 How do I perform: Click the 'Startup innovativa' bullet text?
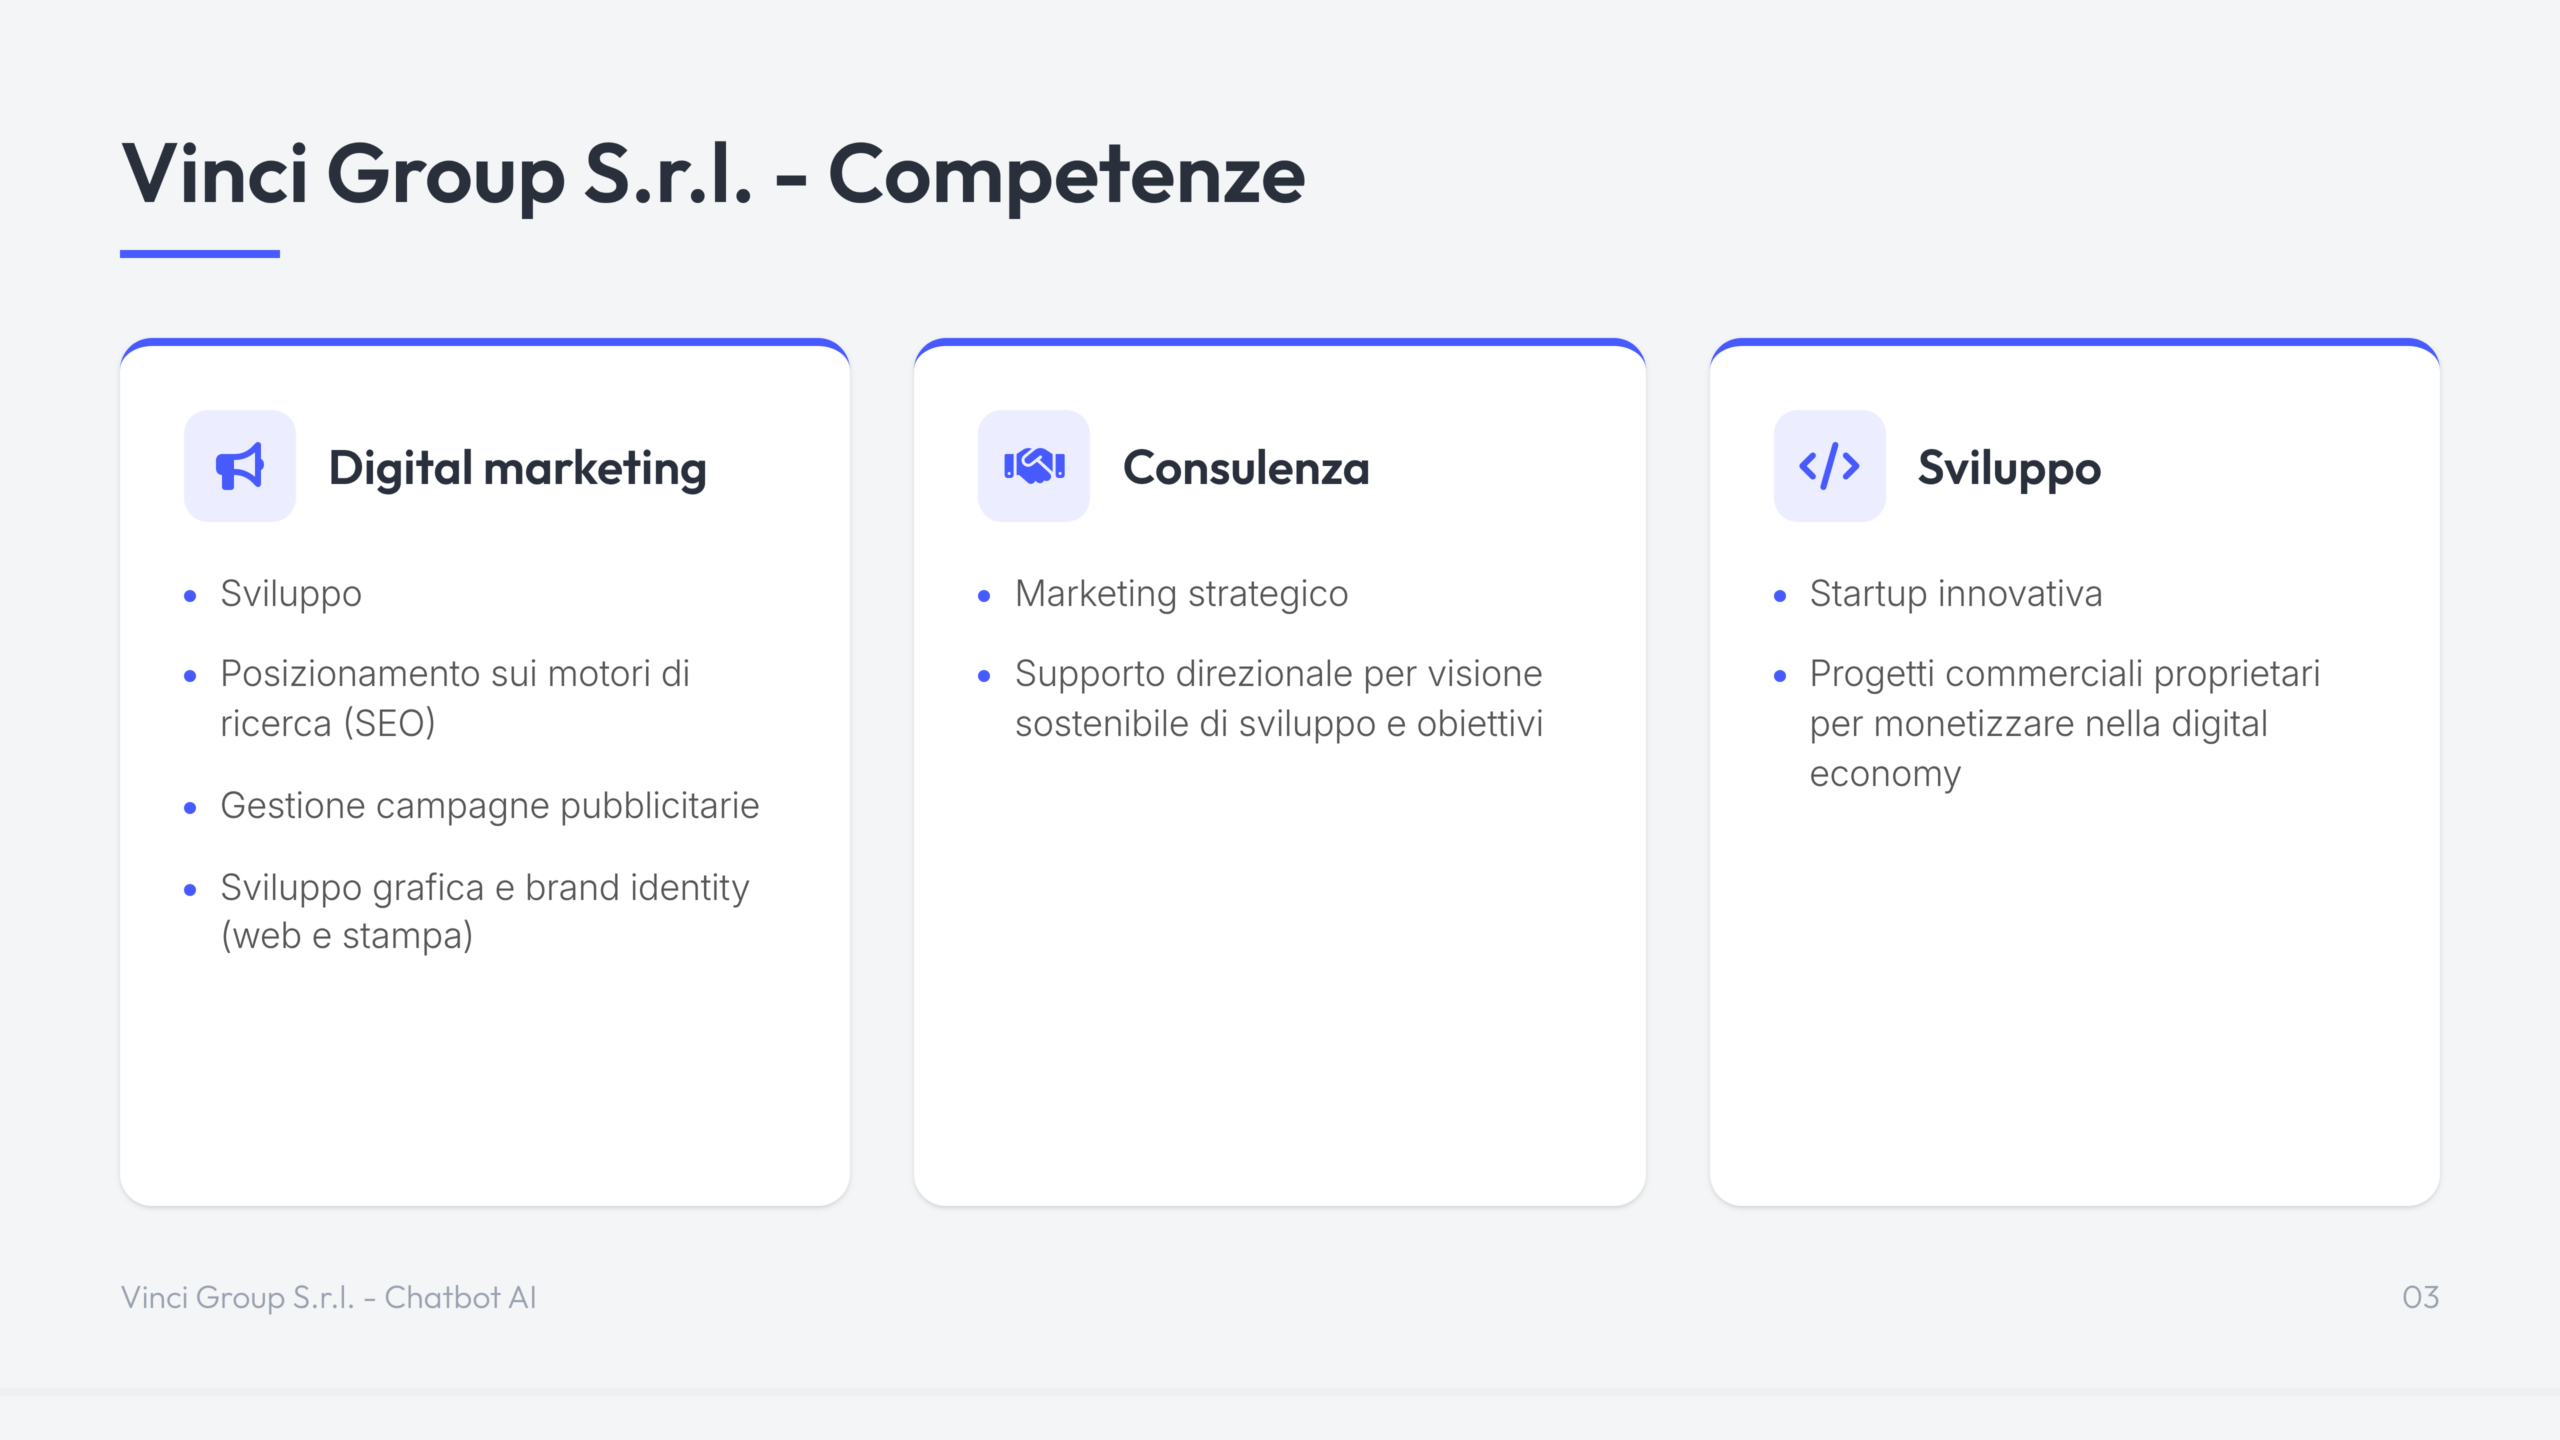pyautogui.click(x=1956, y=594)
